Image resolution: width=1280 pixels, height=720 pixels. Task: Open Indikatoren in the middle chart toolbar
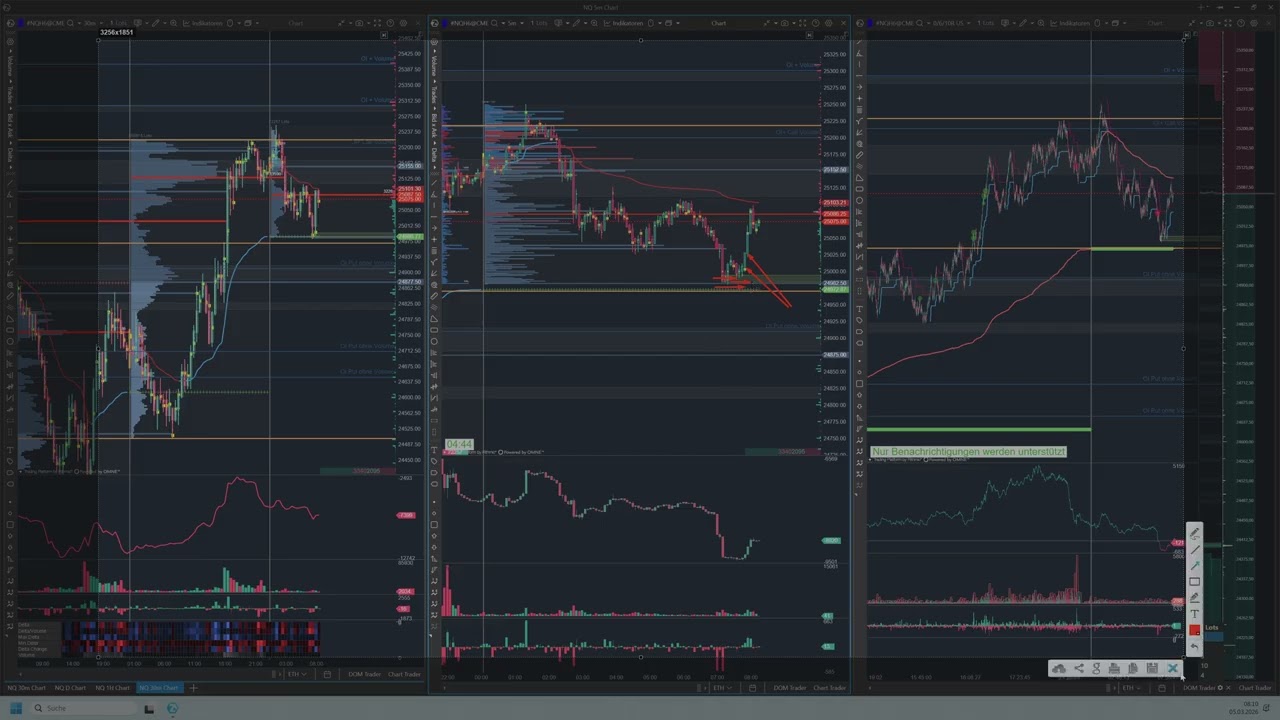pos(623,23)
